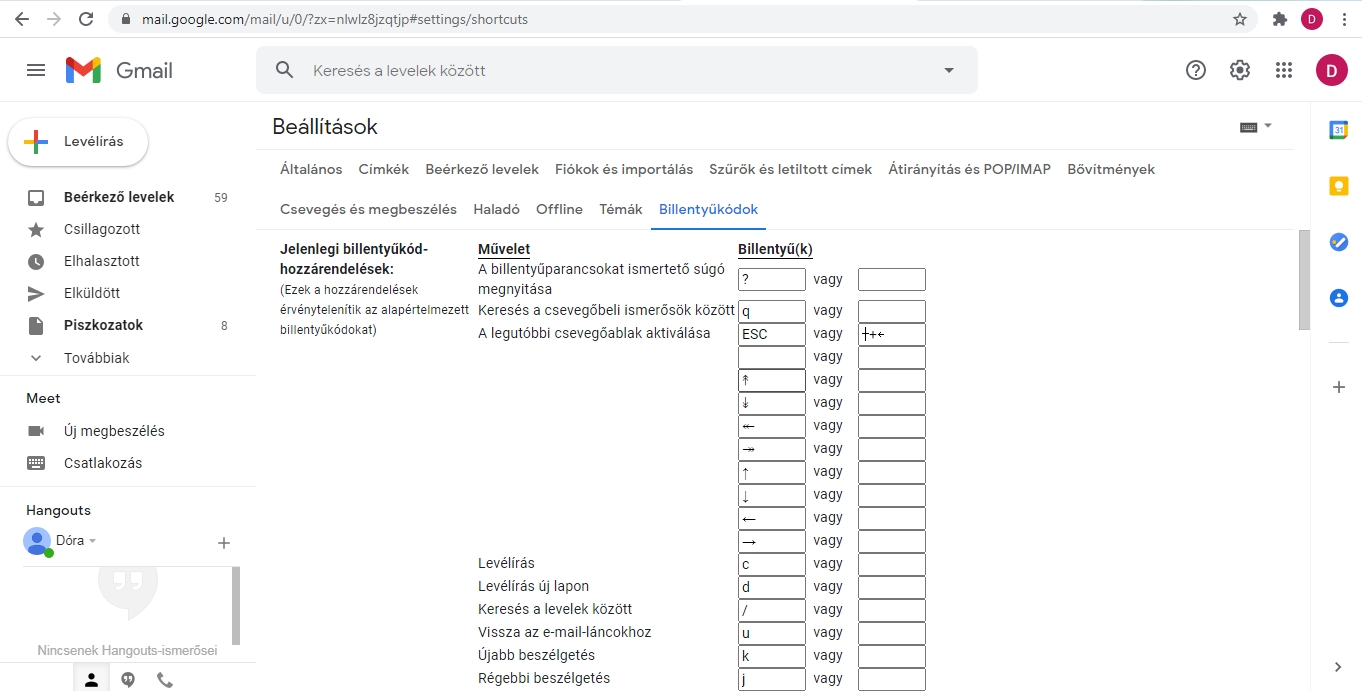1362x691 pixels.
Task: Open Google Keep in the side panel
Action: pyautogui.click(x=1338, y=186)
